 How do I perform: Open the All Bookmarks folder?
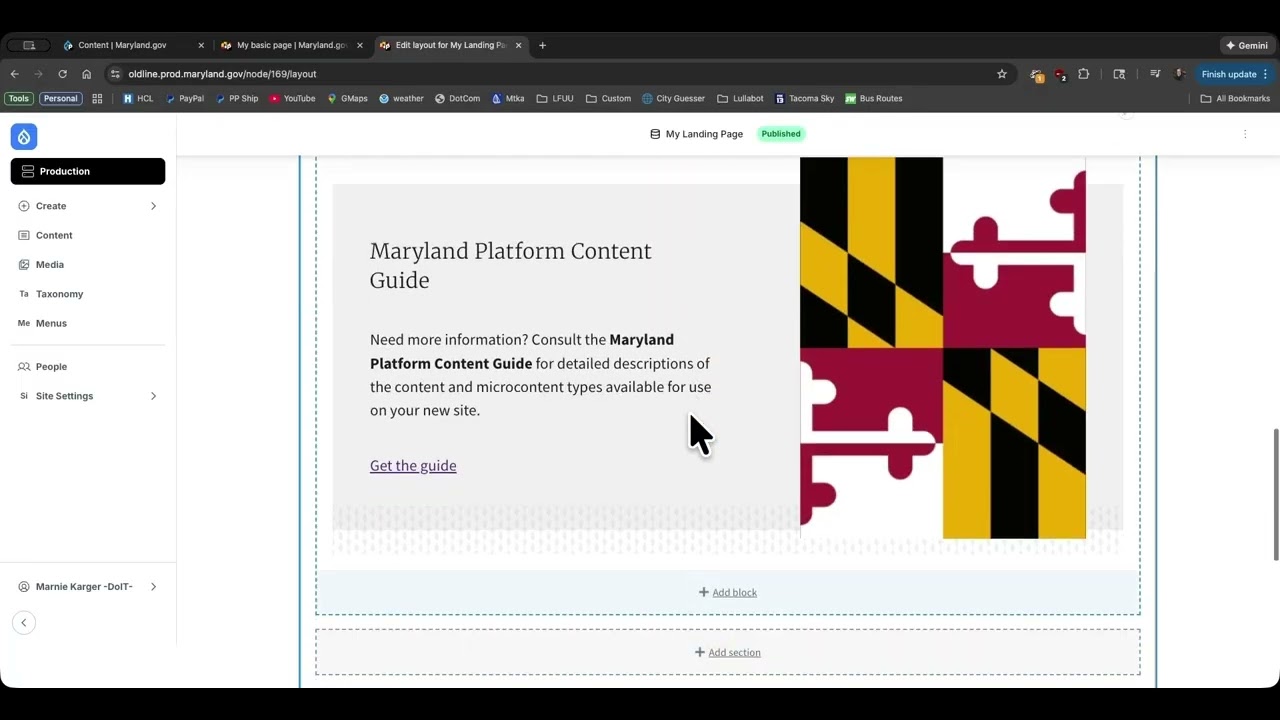(1235, 98)
